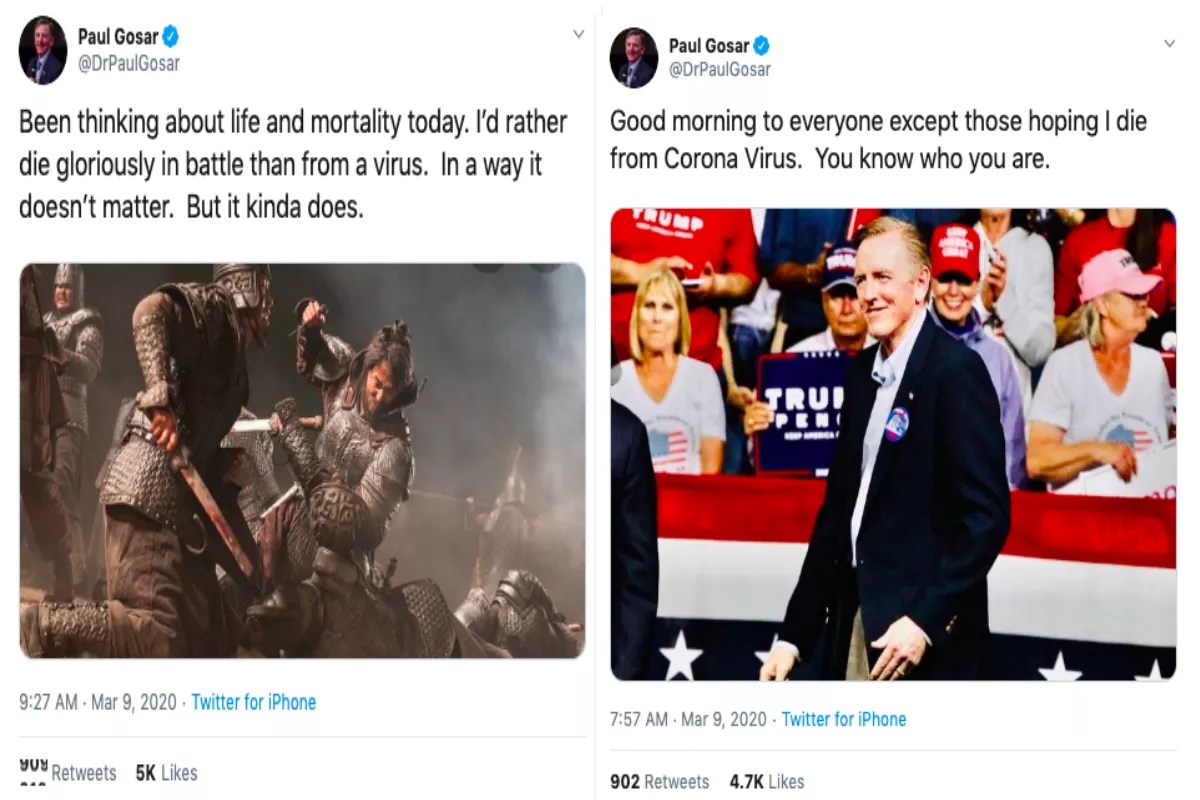Open the chevron menu on the mortality tweet
1200x800 pixels.
tap(578, 34)
